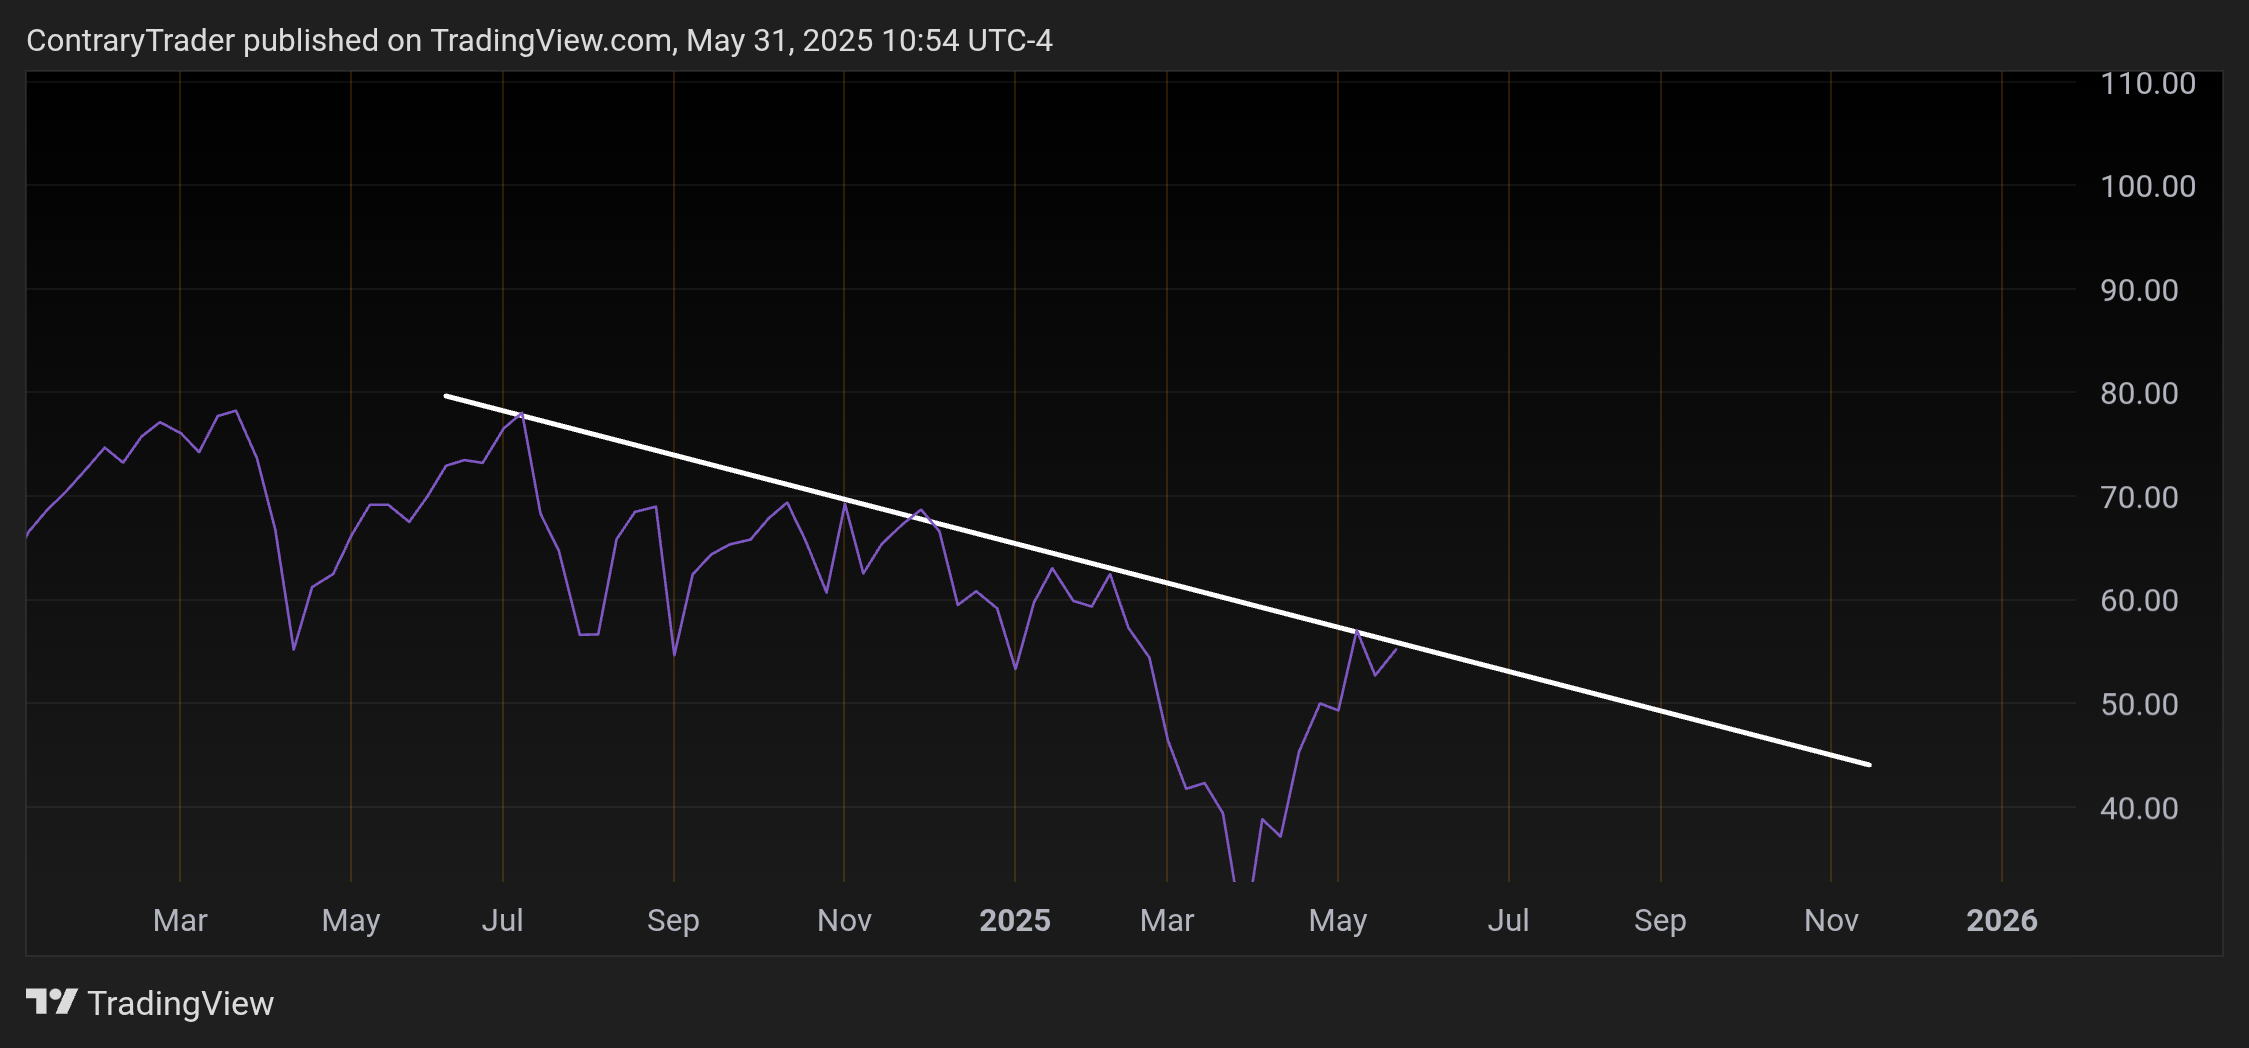Click the 60.00 price axis label

click(x=2139, y=600)
